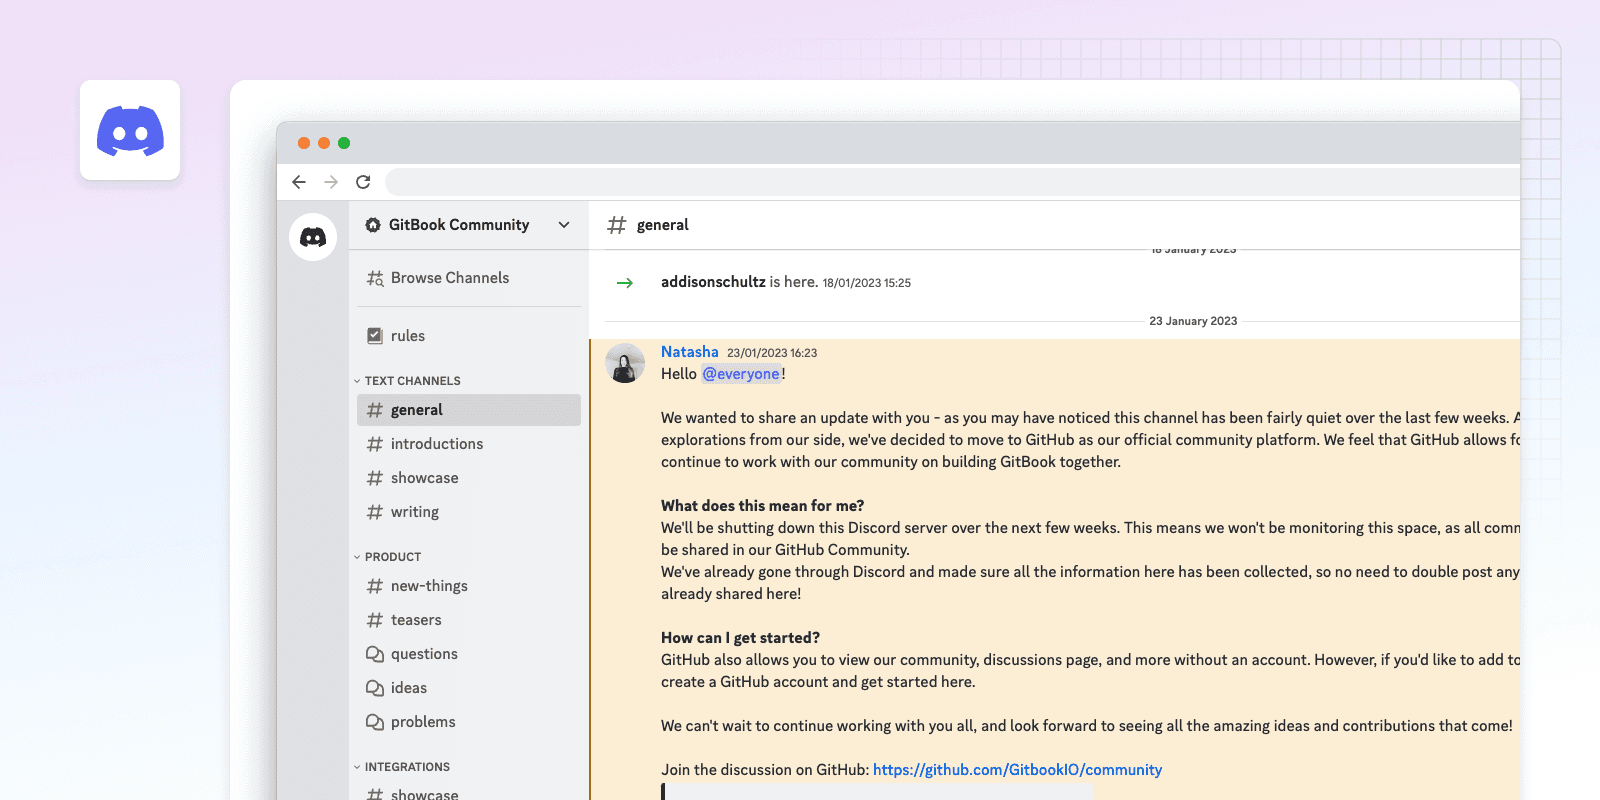Collapse the TEXT CHANNELS category
1600x800 pixels.
[408, 381]
